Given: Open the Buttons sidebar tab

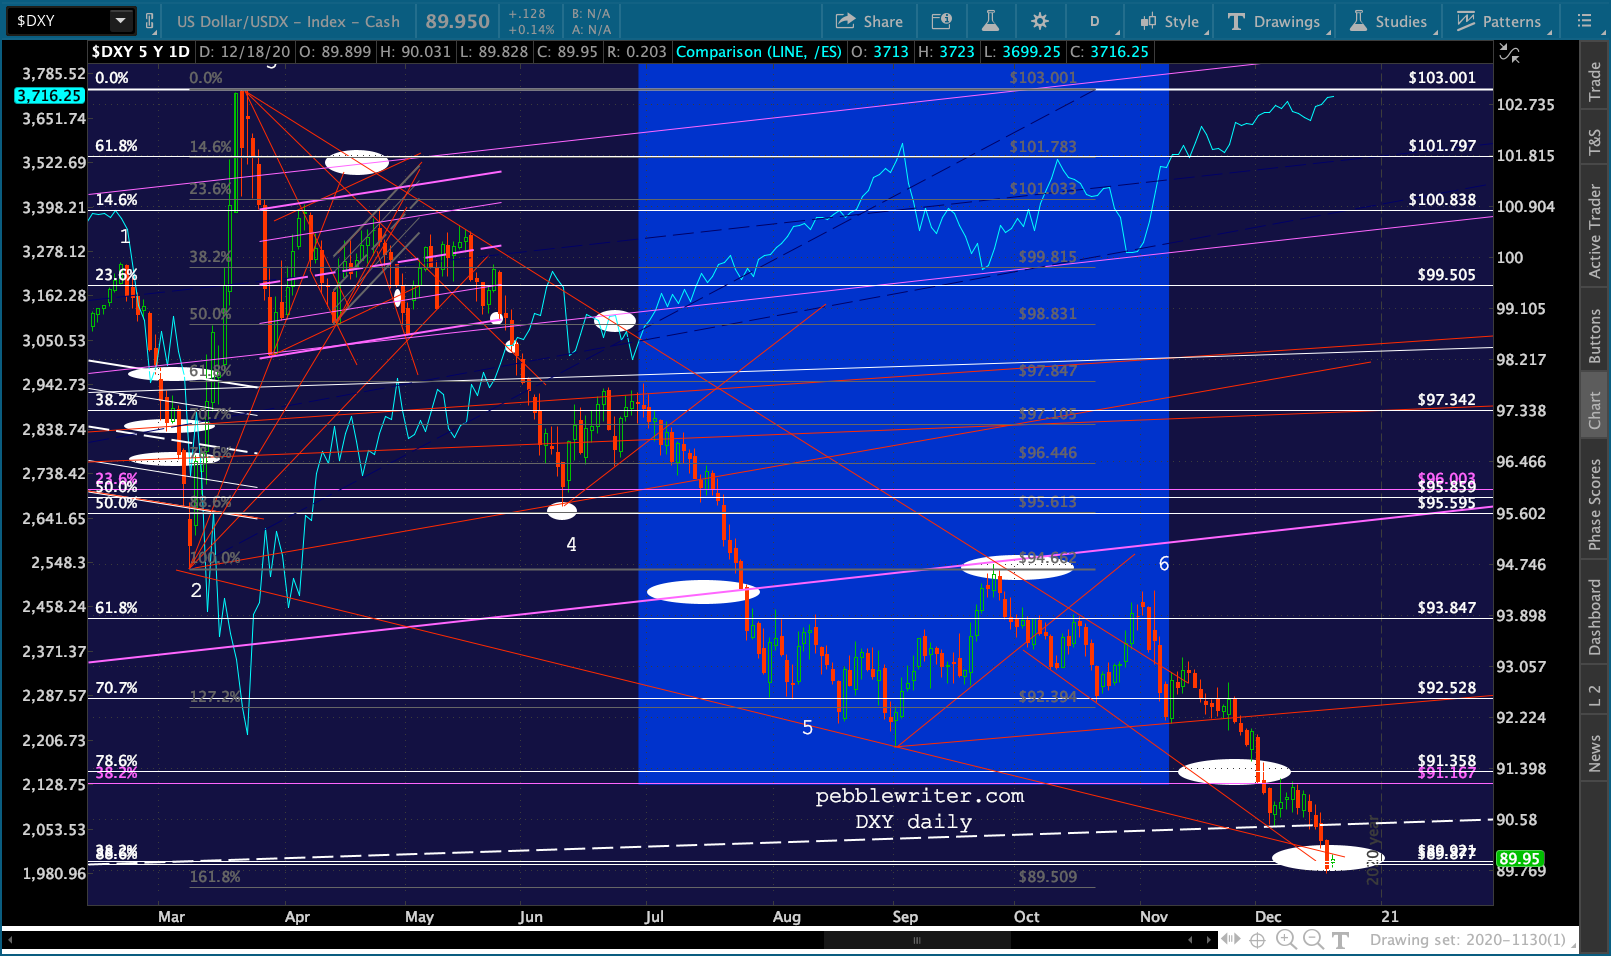Looking at the screenshot, I should [x=1595, y=335].
